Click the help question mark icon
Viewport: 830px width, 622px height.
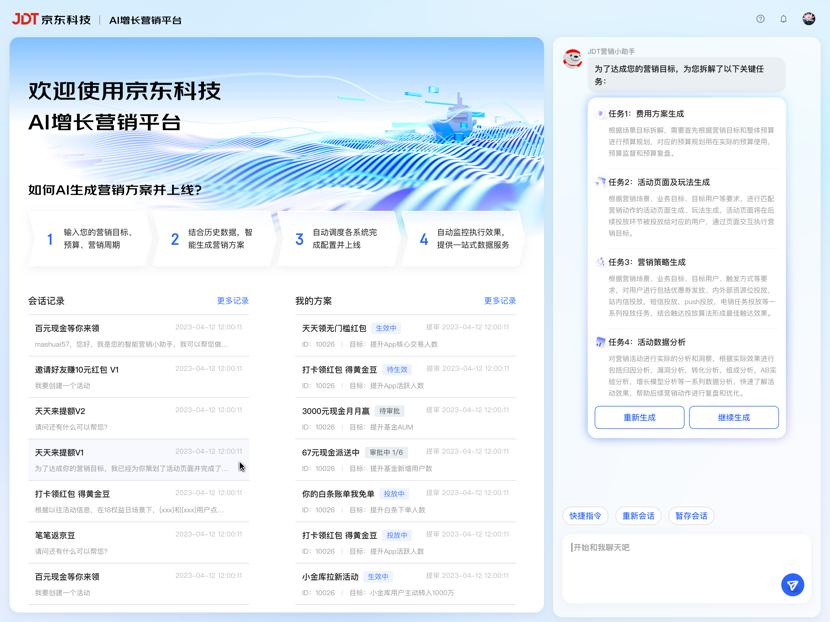click(x=760, y=19)
